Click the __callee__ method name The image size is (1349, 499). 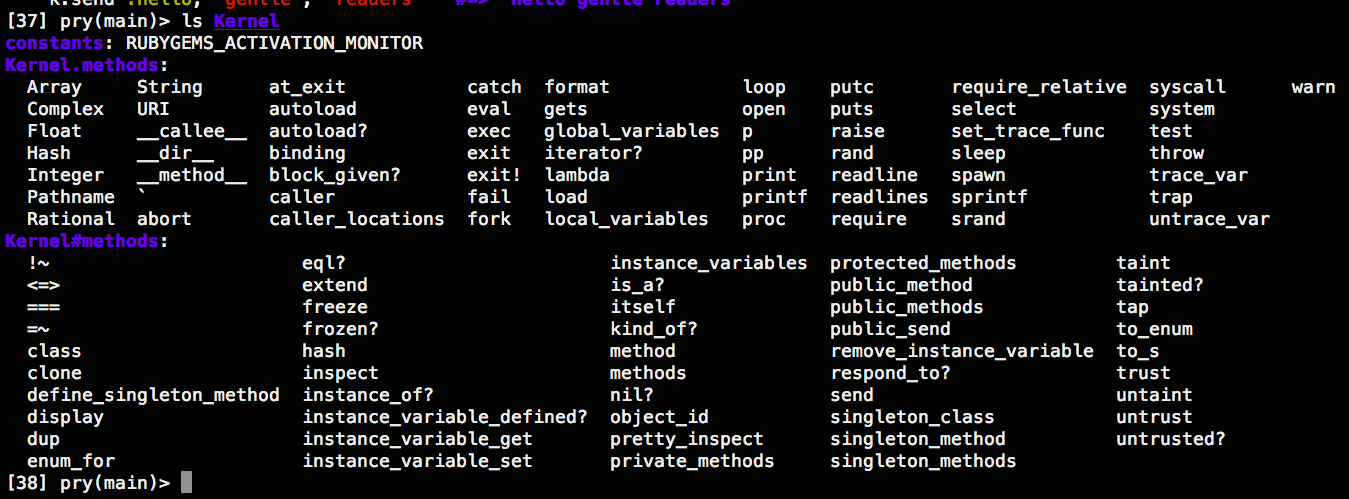click(x=192, y=131)
